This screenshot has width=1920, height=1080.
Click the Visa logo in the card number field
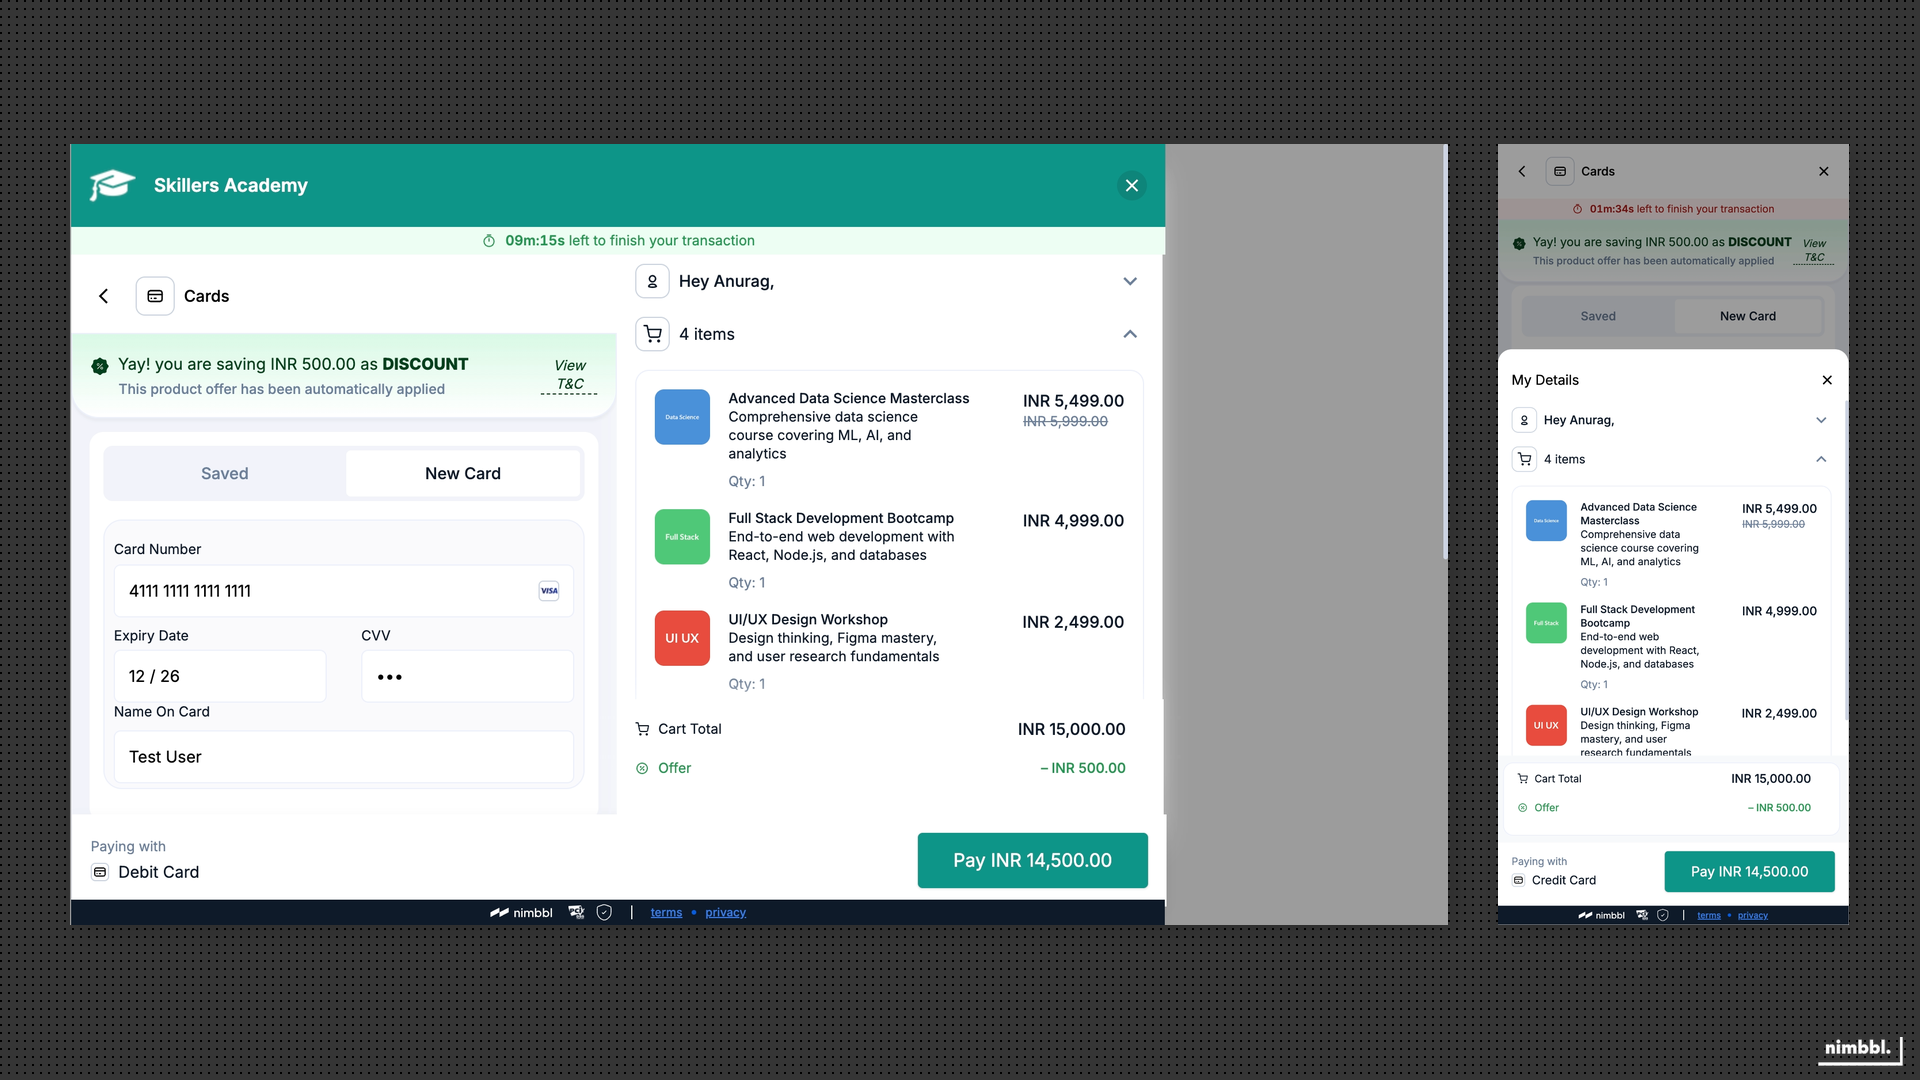tap(548, 591)
